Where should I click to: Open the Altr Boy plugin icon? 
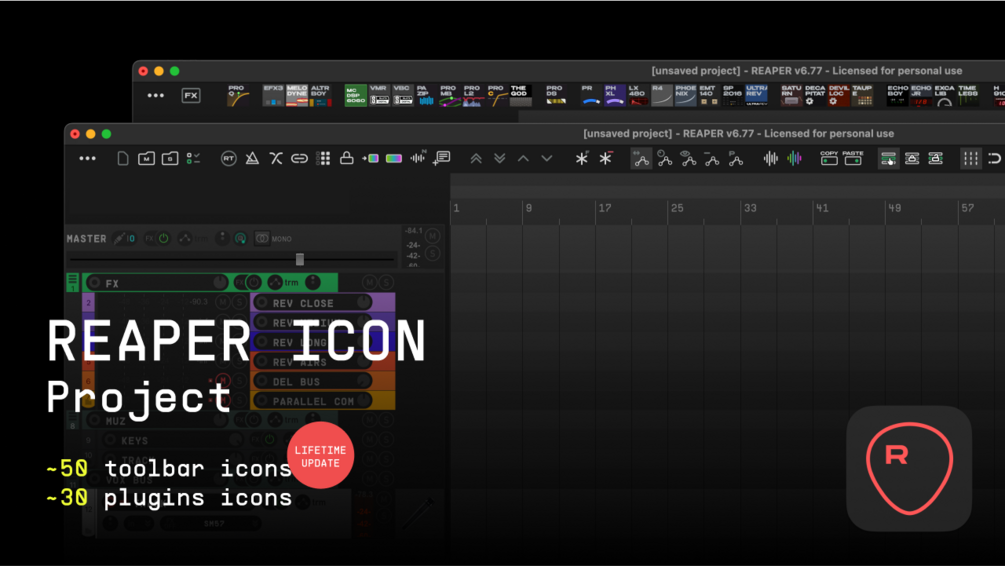click(x=320, y=96)
